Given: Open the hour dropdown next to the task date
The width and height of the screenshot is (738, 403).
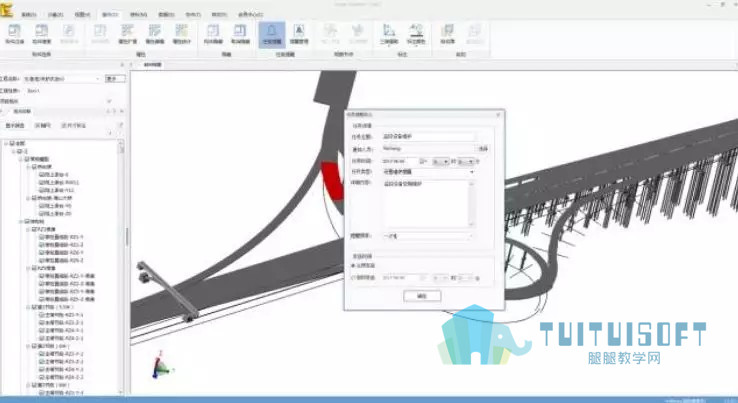Looking at the screenshot, I should click(x=440, y=161).
